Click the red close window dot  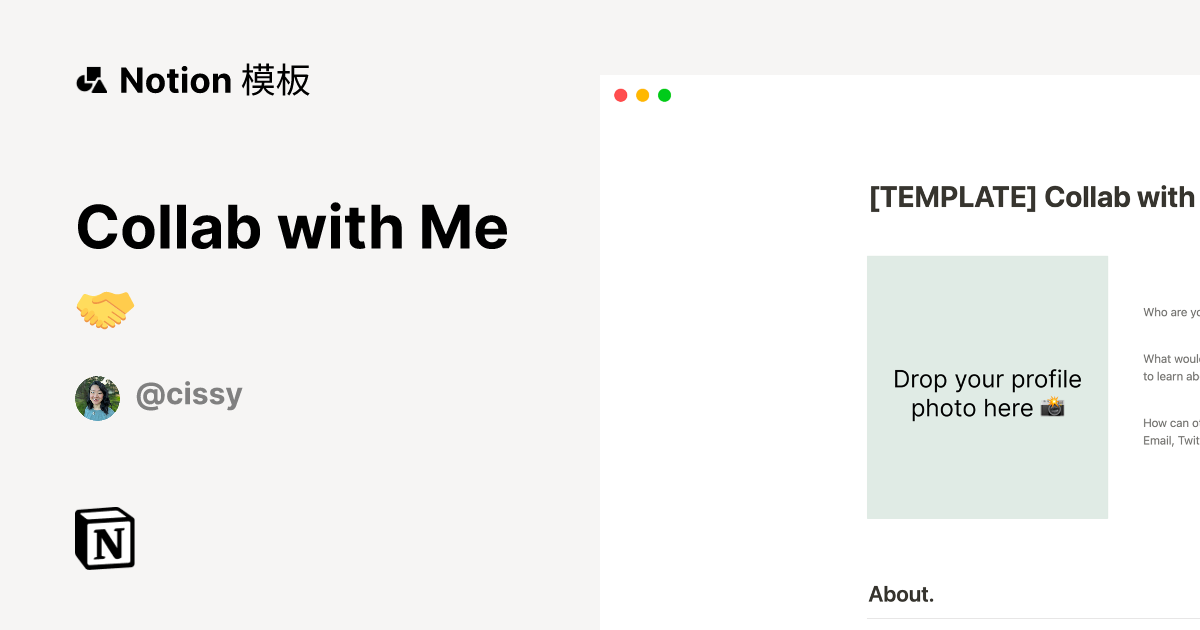[x=621, y=95]
